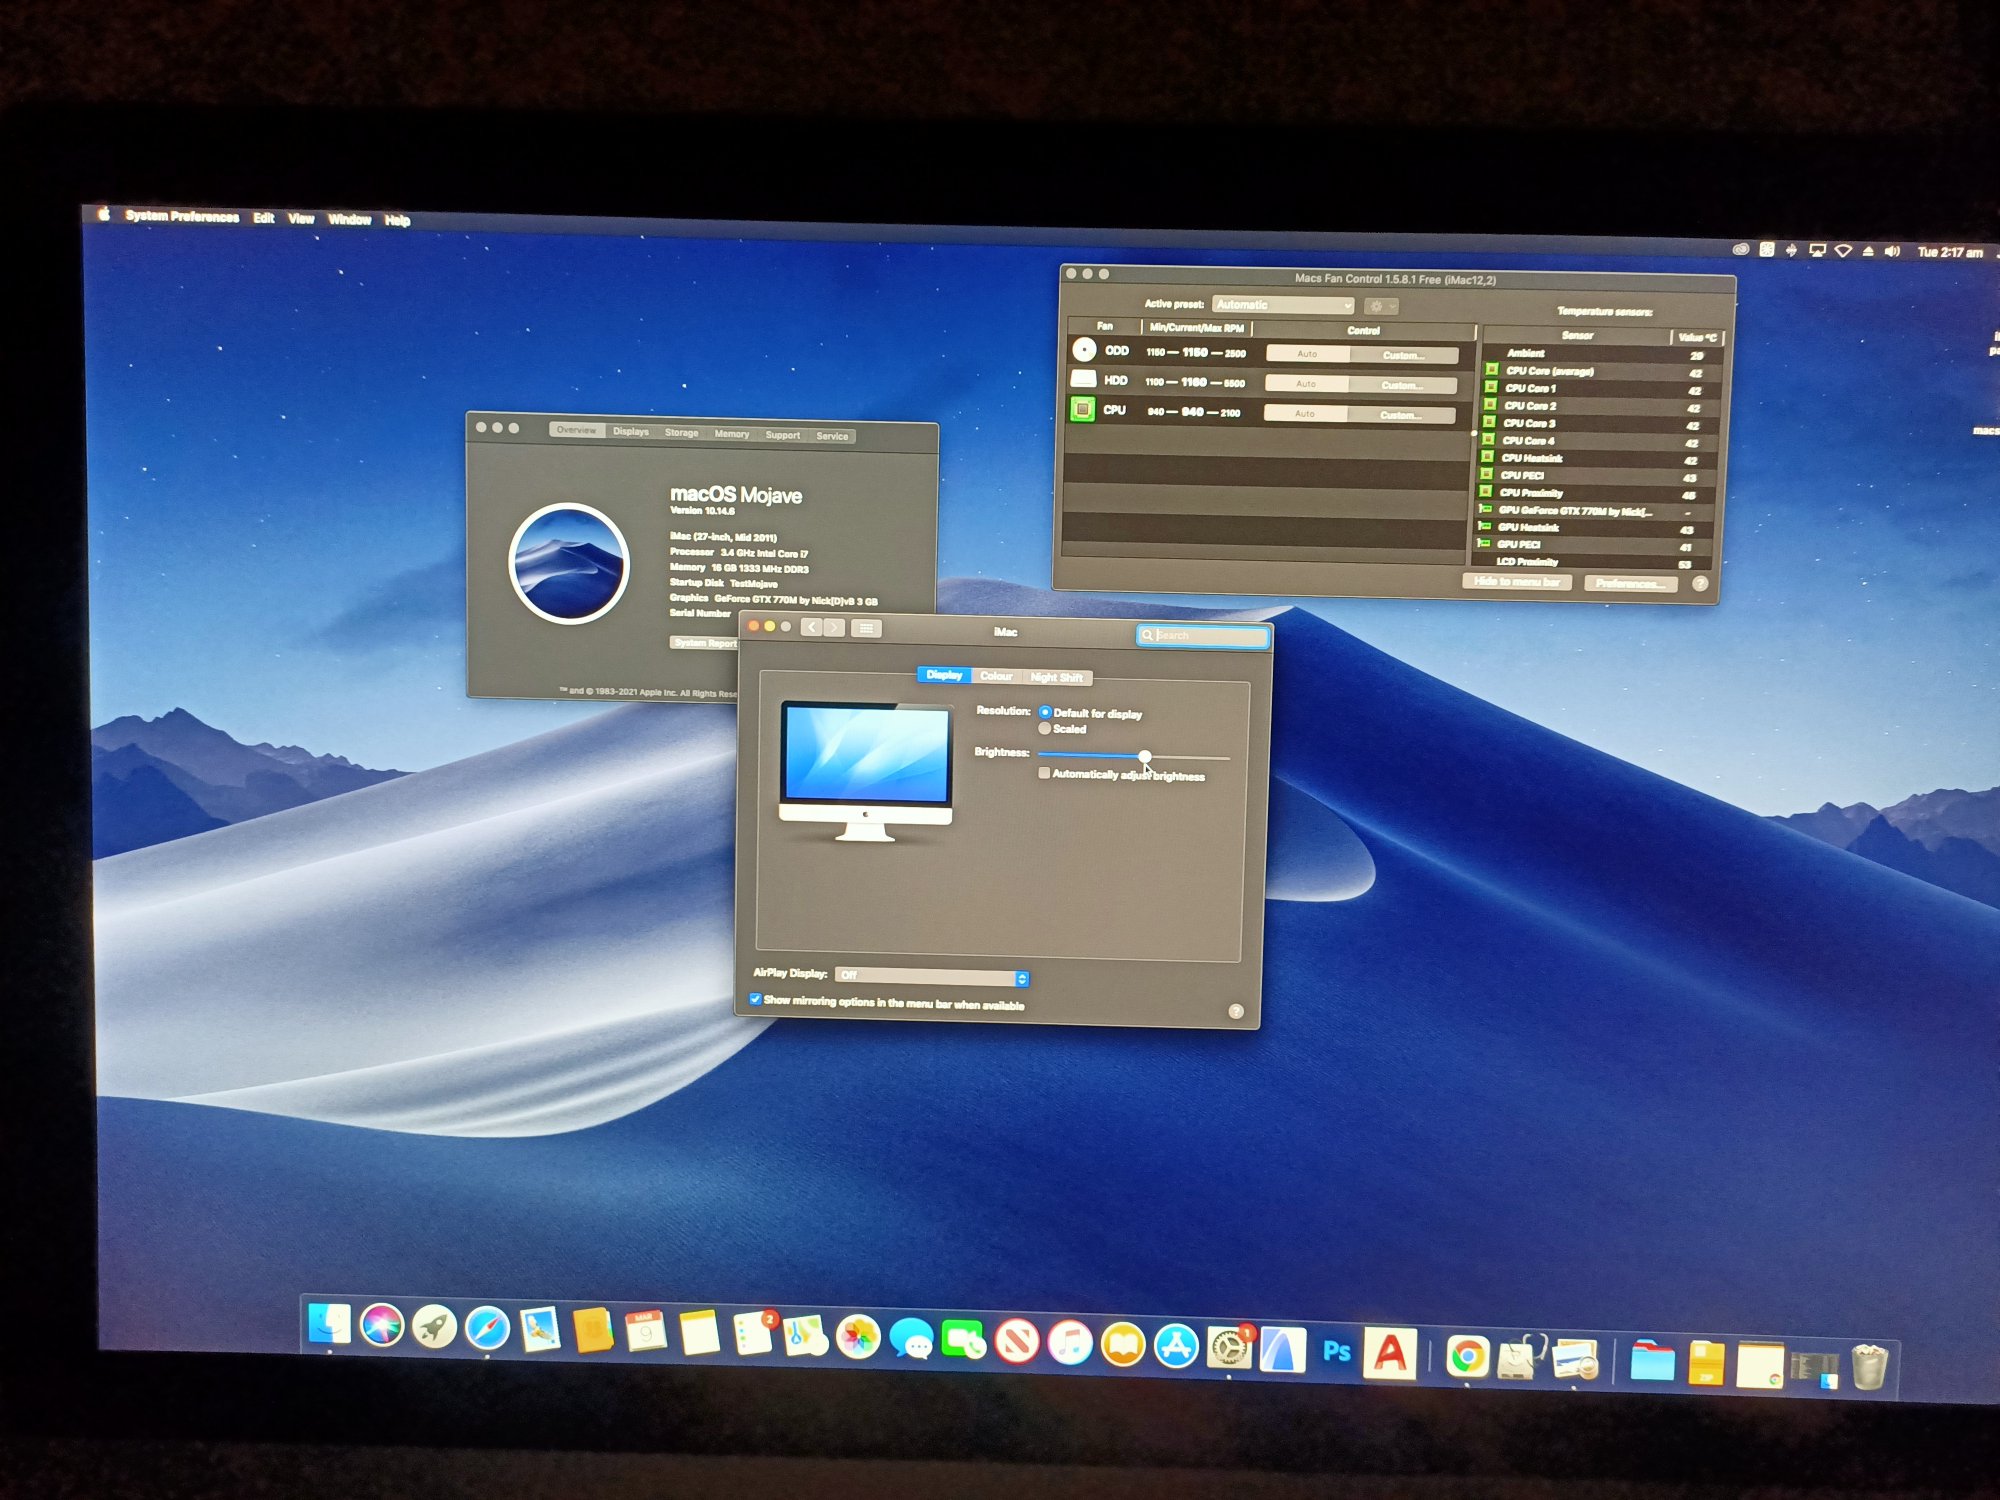Image resolution: width=2000 pixels, height=1500 pixels.
Task: Open iTunes music icon in Dock
Action: [1070, 1344]
